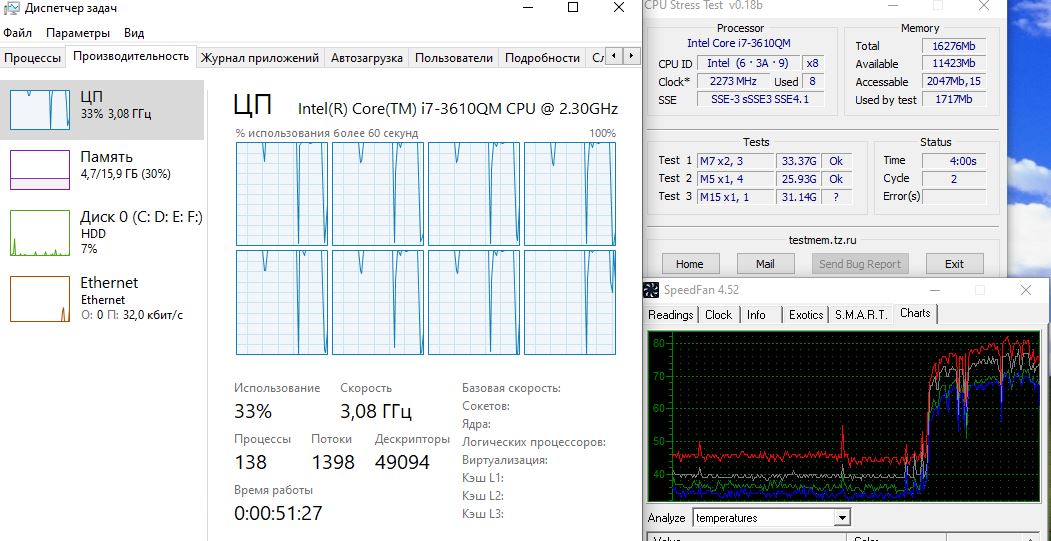
Task: Open SpeedFan Clock tab
Action: [x=719, y=315]
